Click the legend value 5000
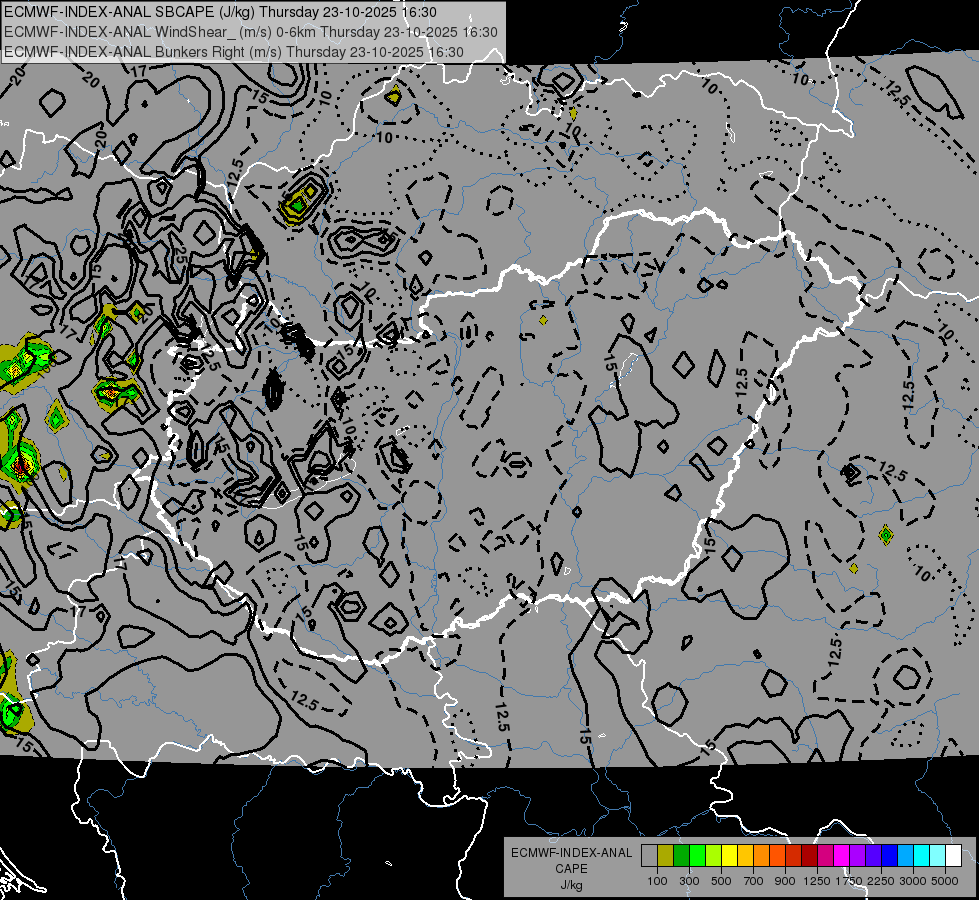979x900 pixels. point(945,881)
